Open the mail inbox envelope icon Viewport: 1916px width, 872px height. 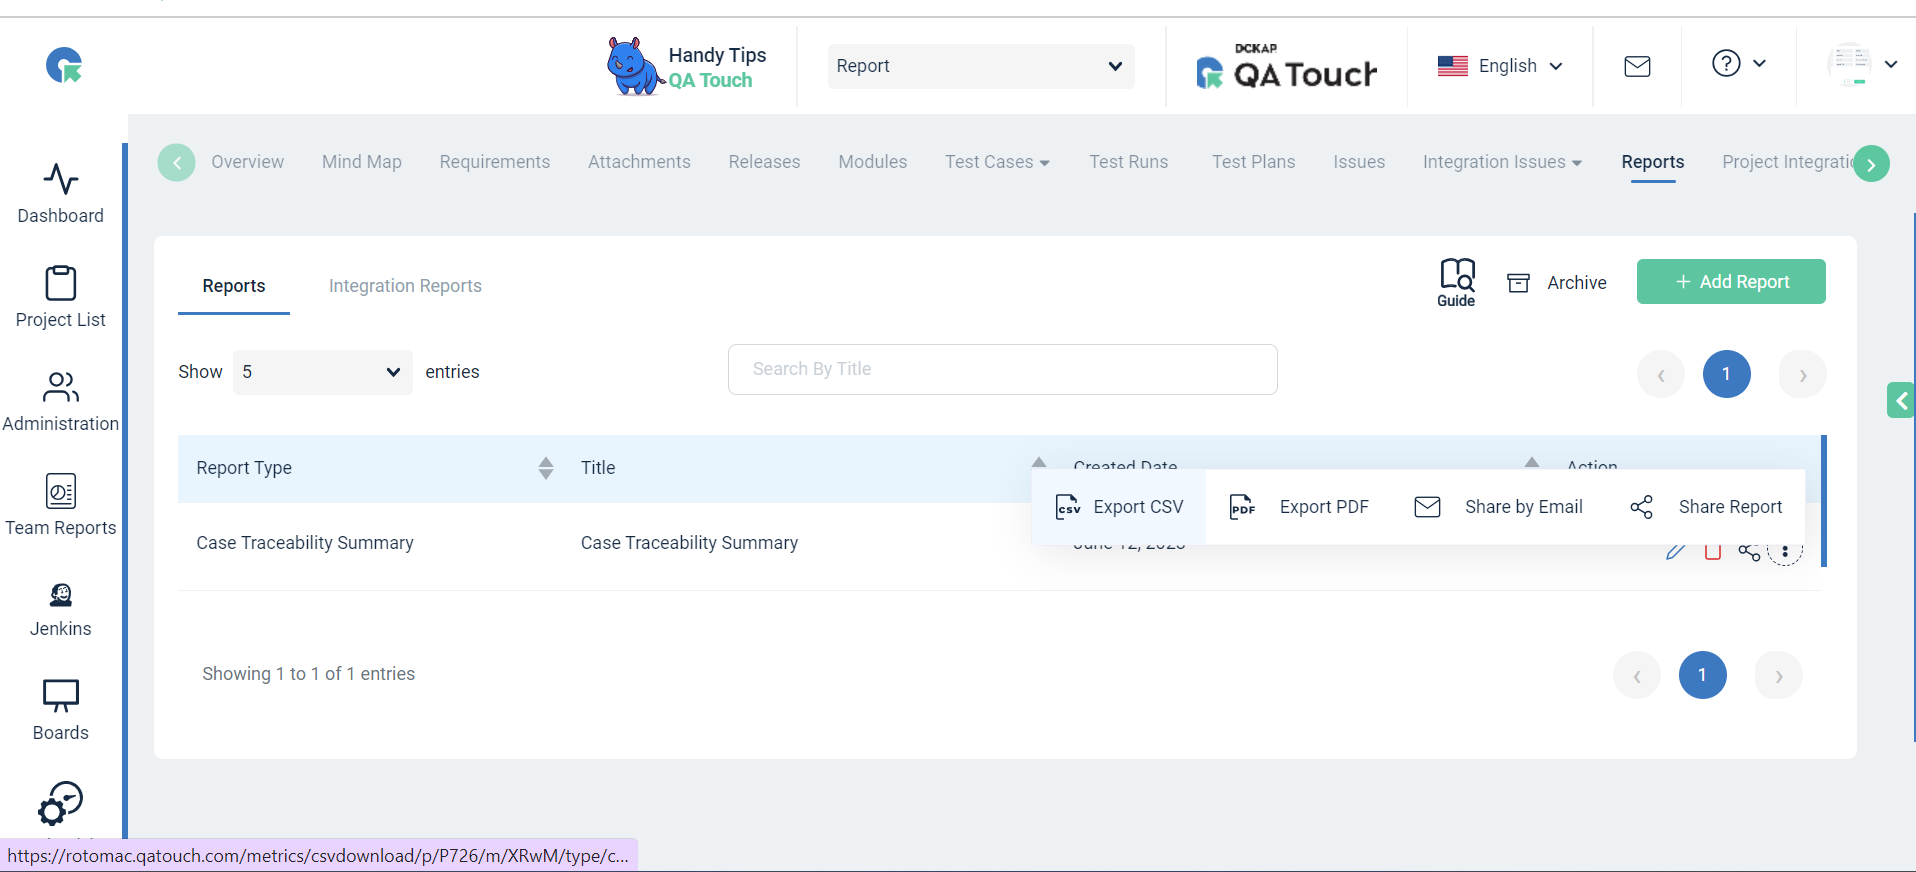[x=1637, y=66]
